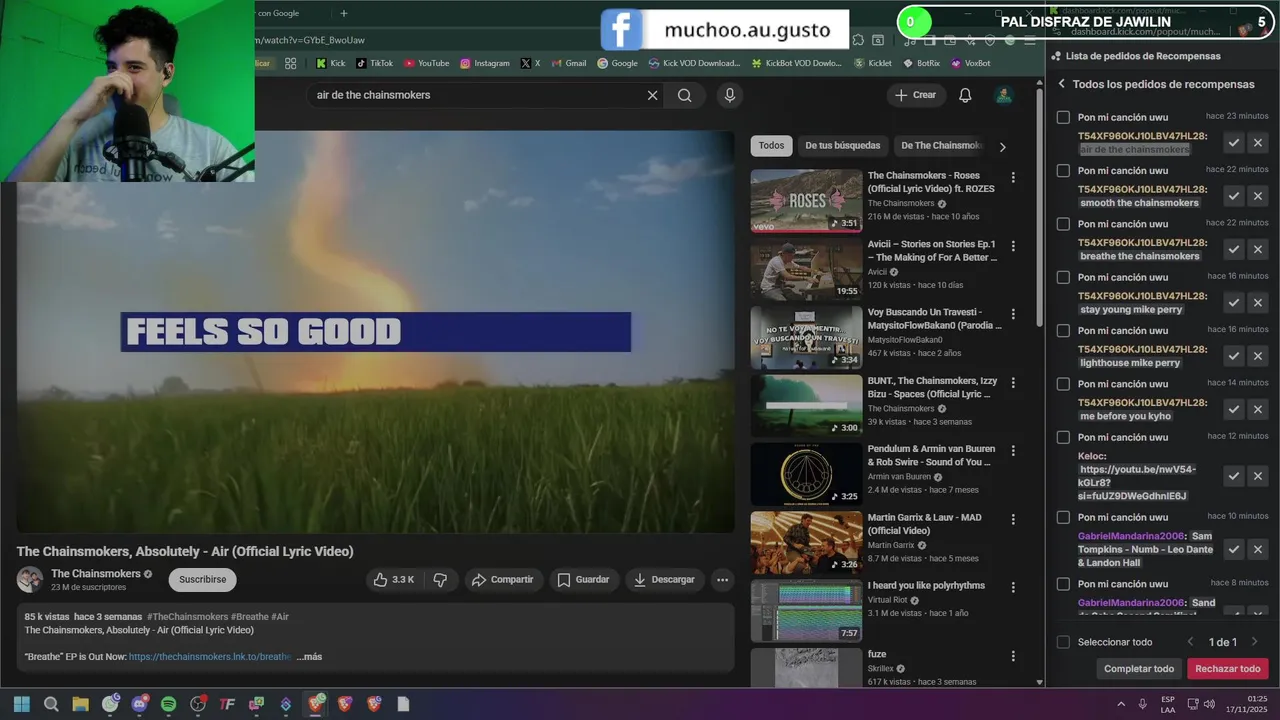This screenshot has height=720, width=1280.
Task: Open options menu for Avicii Stories video
Action: pyautogui.click(x=1013, y=246)
